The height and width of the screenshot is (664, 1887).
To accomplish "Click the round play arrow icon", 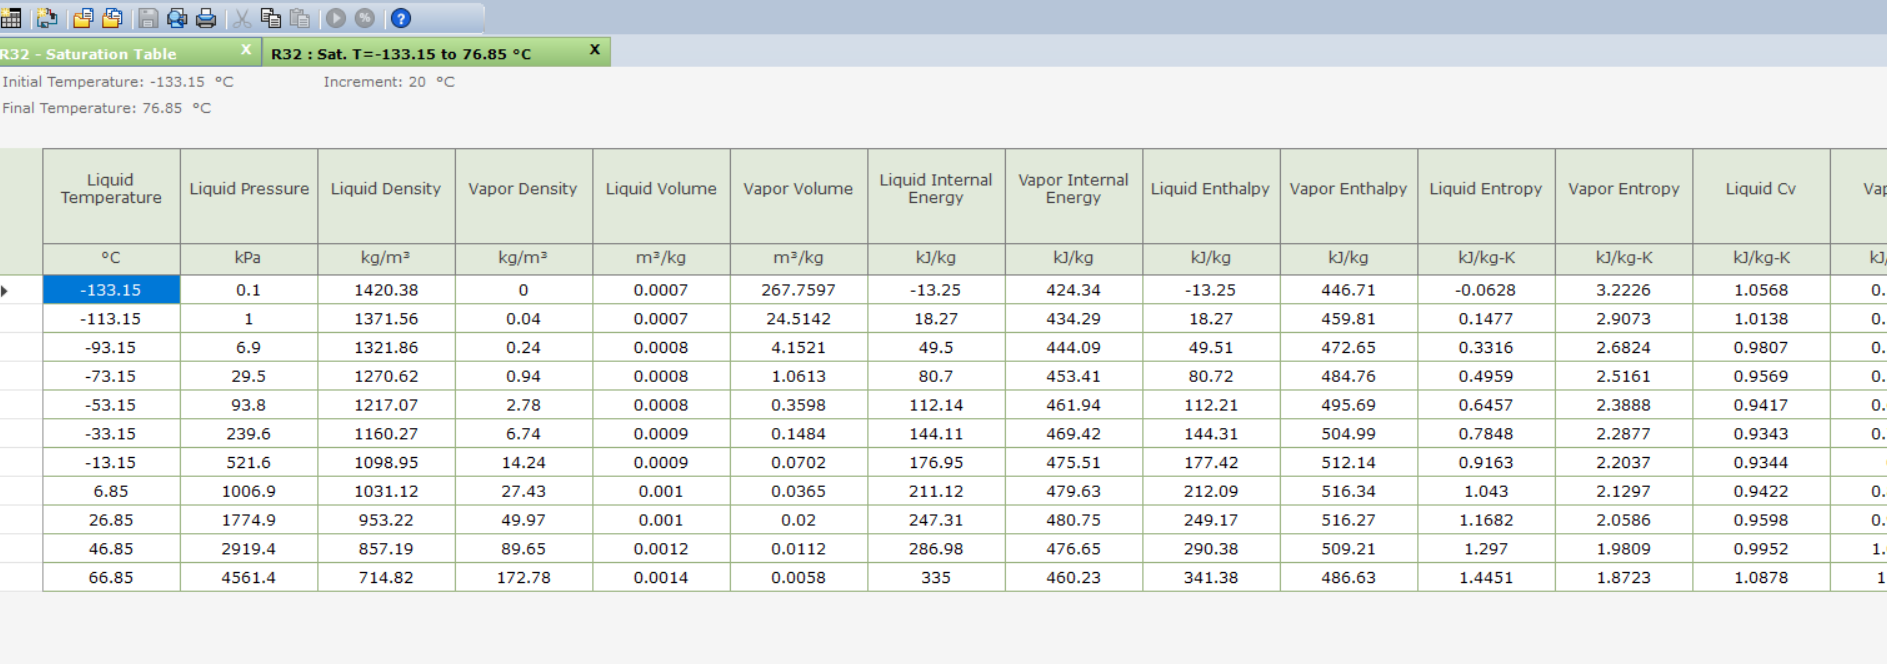I will (x=336, y=18).
